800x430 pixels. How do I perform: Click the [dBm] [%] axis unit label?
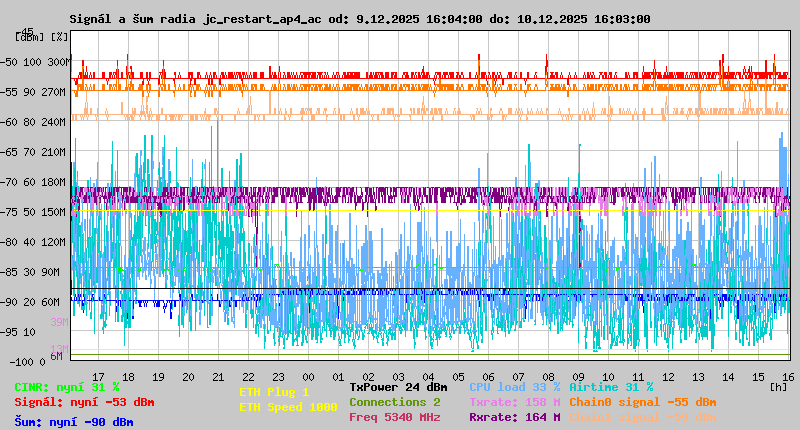pos(42,36)
